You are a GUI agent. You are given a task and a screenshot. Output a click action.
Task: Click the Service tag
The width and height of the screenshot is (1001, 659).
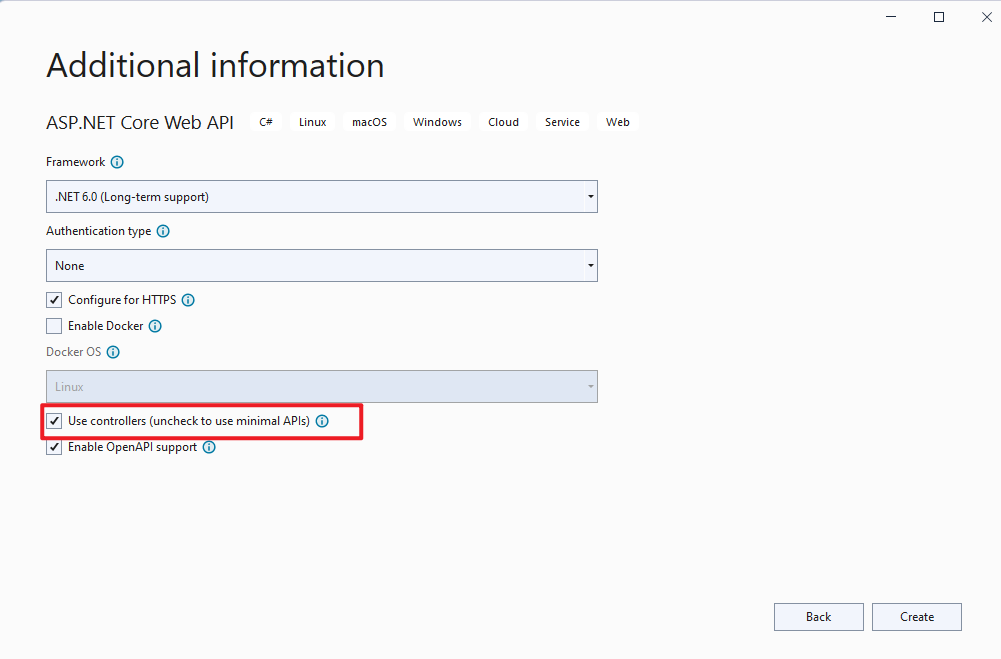pos(562,122)
